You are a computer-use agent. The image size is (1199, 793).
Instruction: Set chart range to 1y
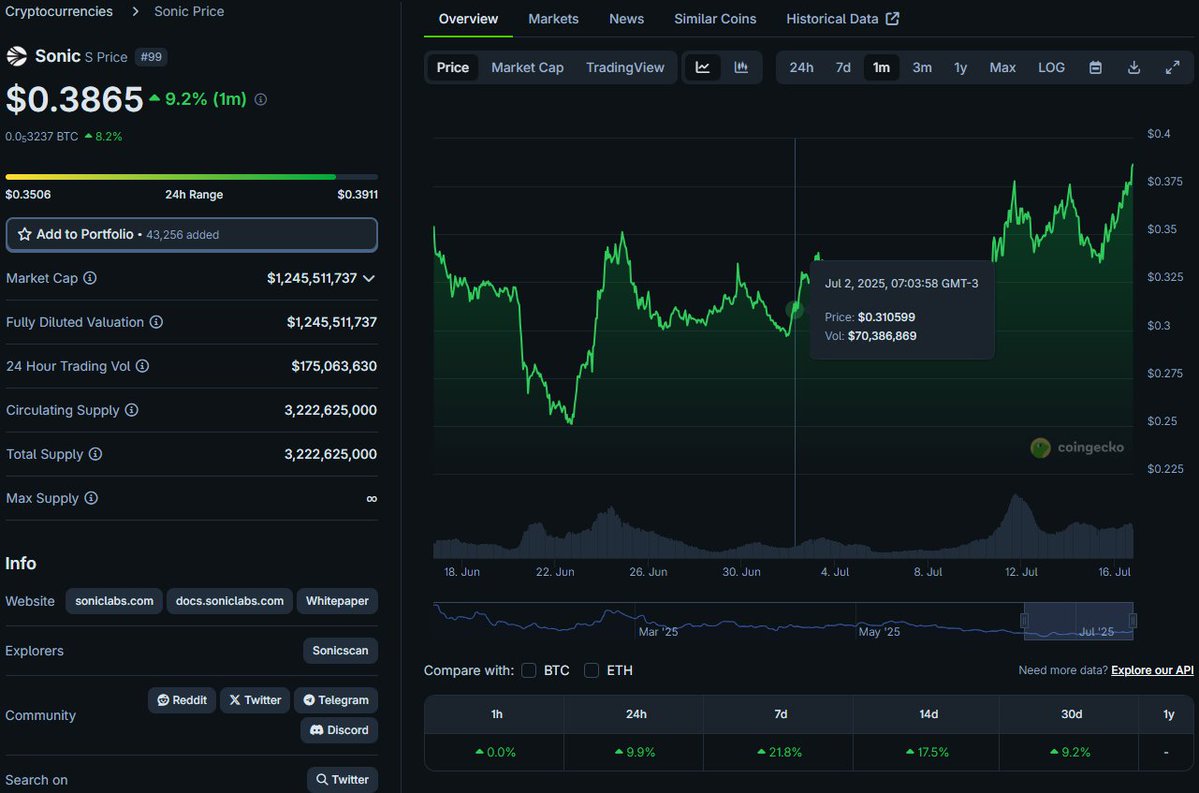[x=960, y=67]
